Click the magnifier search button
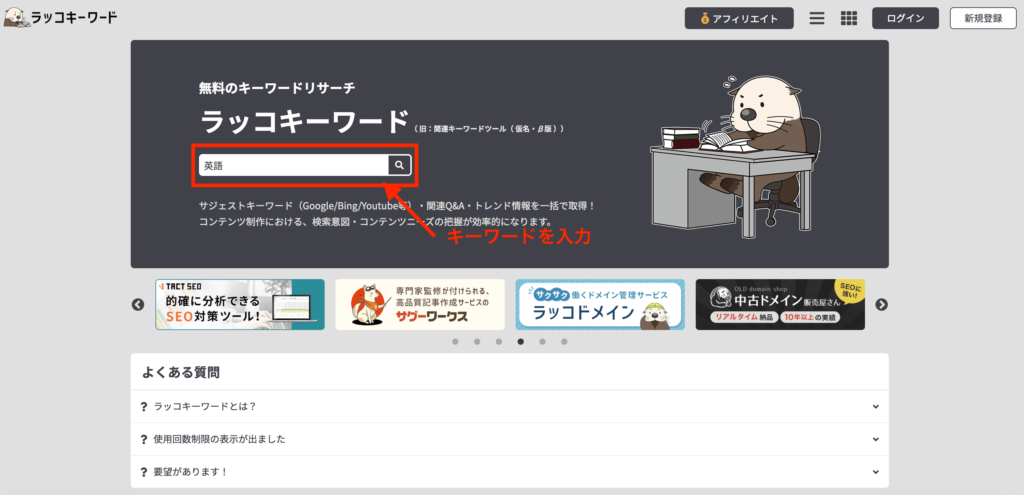The width and height of the screenshot is (1024, 495). tap(399, 165)
